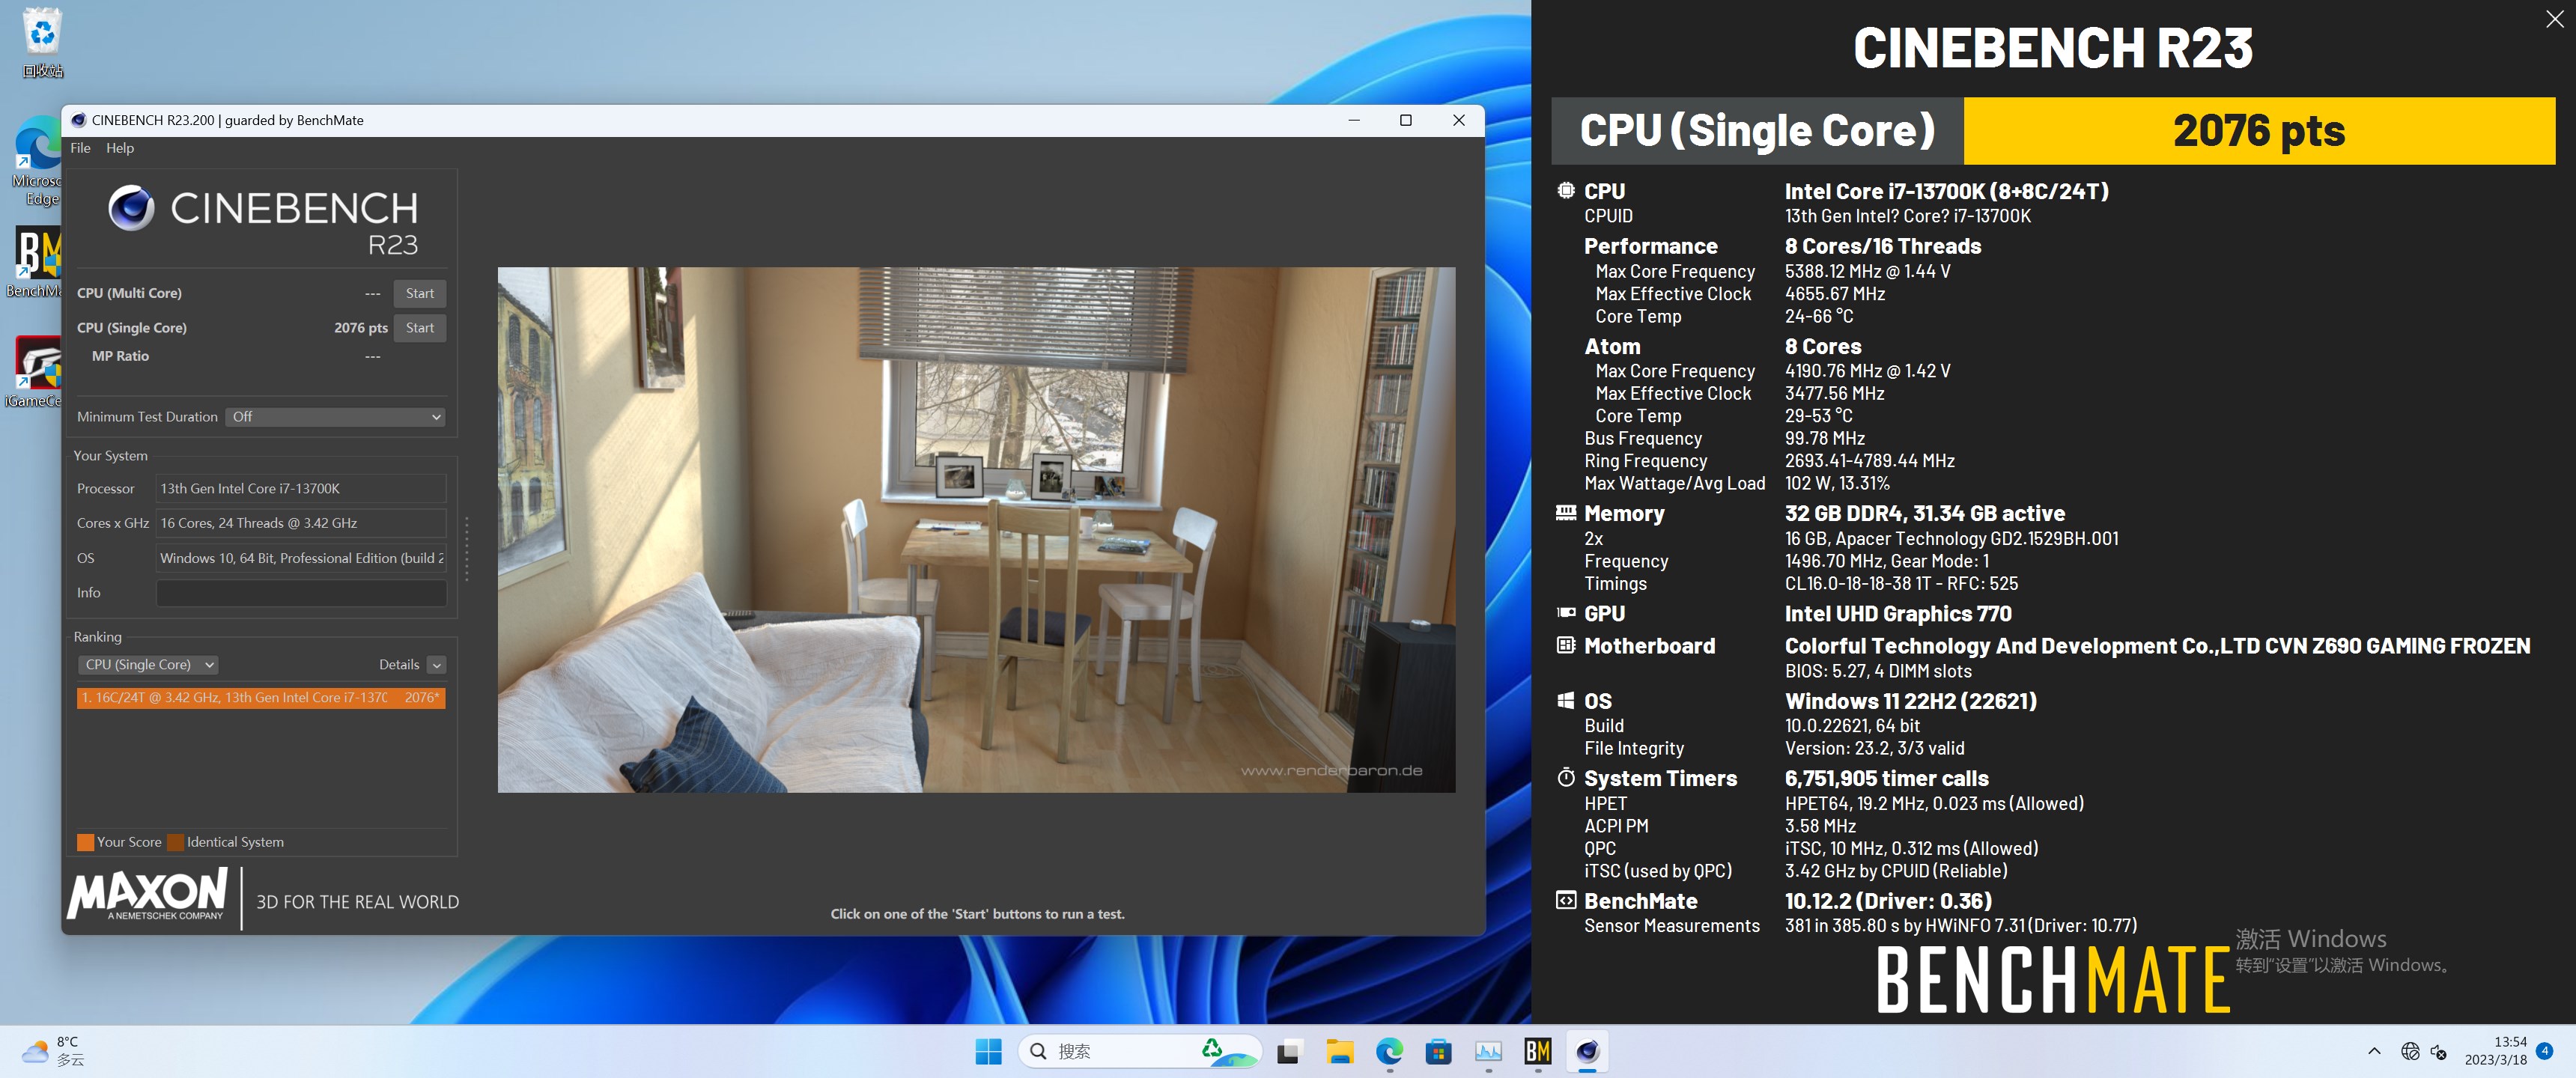Open Microsoft Store from taskbar

tap(1438, 1051)
